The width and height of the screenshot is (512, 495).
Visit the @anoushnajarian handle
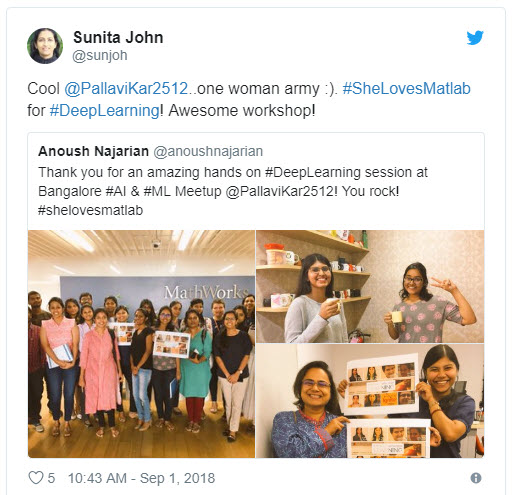click(208, 151)
